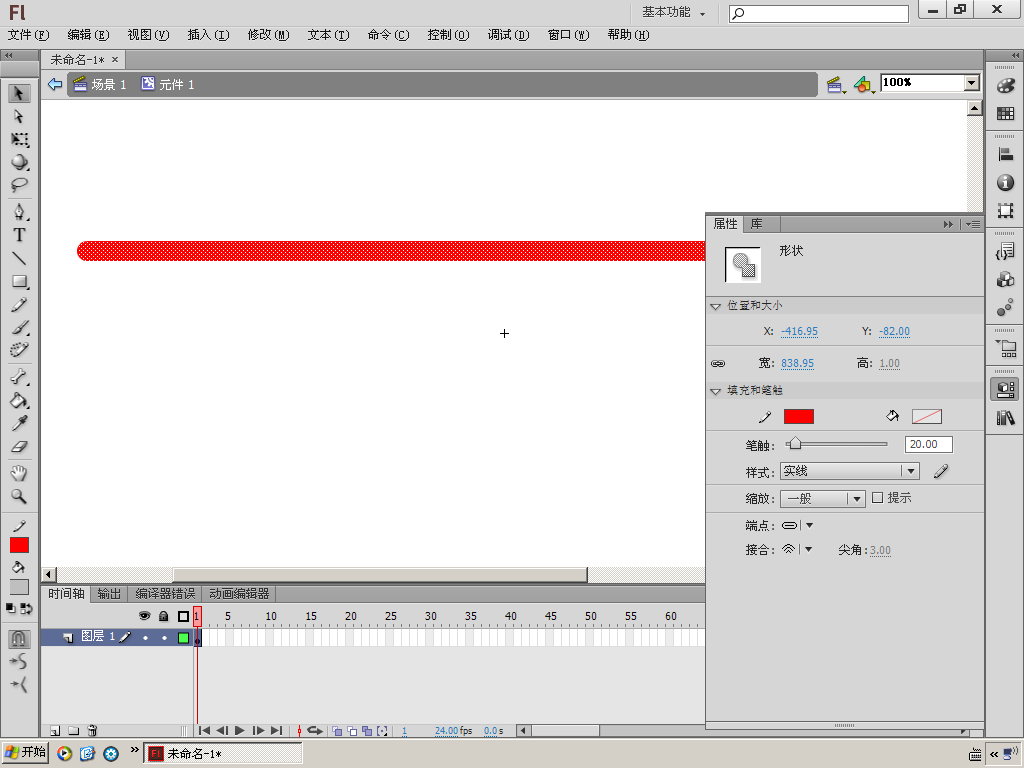Click the Edit Symbols icon

pos(863,84)
